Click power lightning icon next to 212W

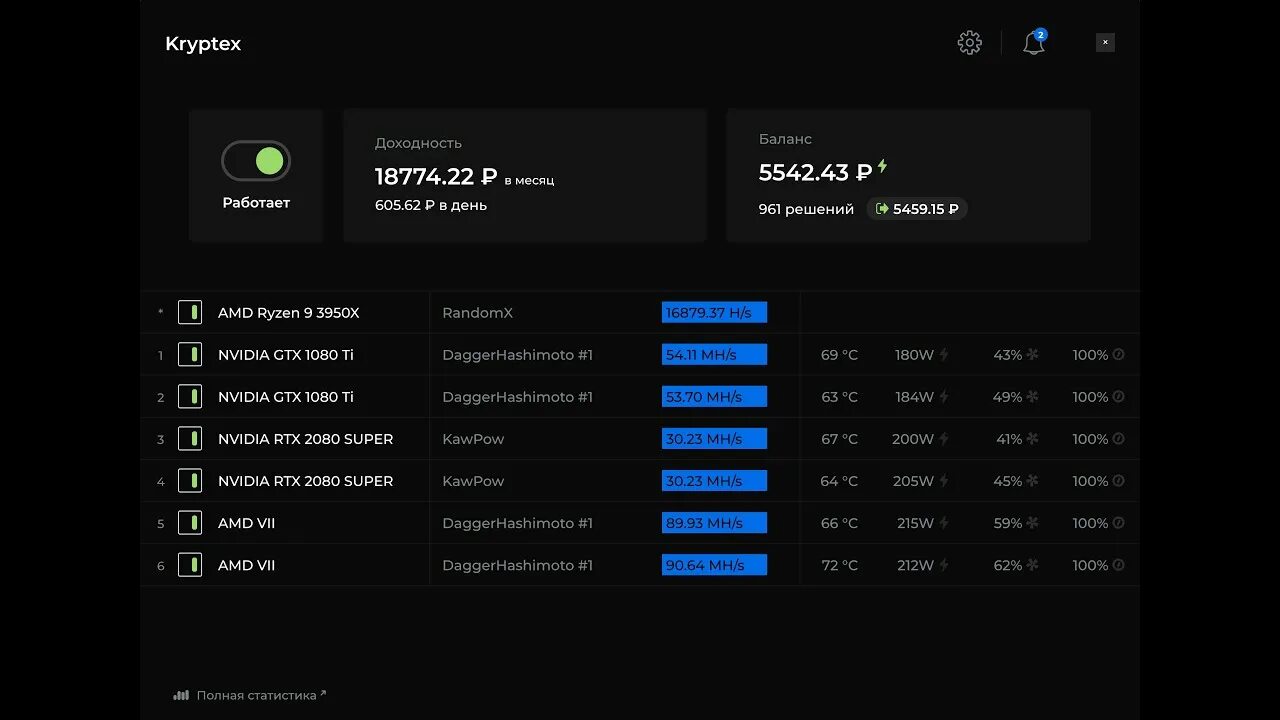coord(943,565)
